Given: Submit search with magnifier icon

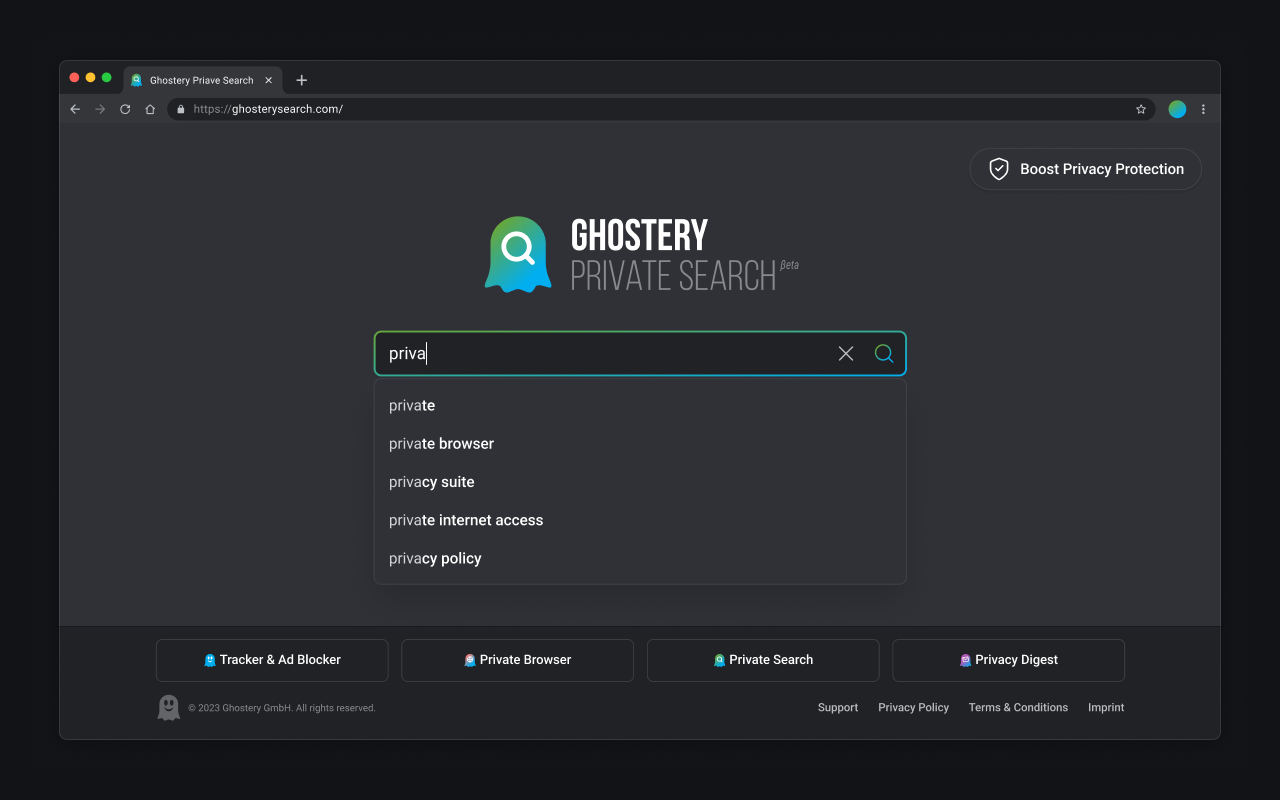Looking at the screenshot, I should [884, 353].
